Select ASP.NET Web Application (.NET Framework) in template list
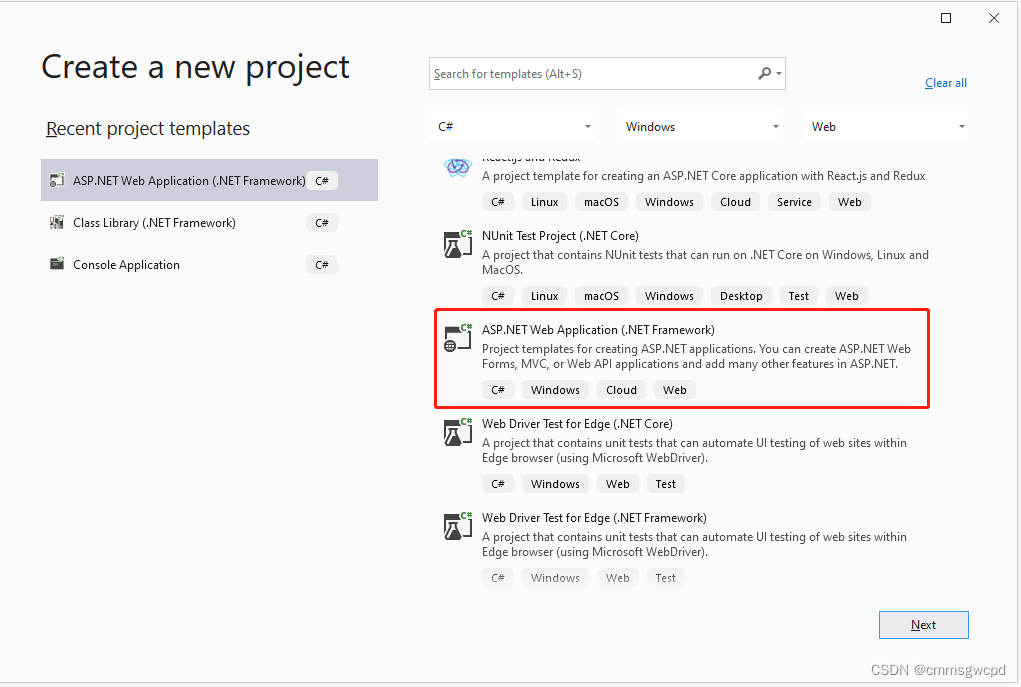Viewport: 1021px width, 687px height. [x=682, y=359]
